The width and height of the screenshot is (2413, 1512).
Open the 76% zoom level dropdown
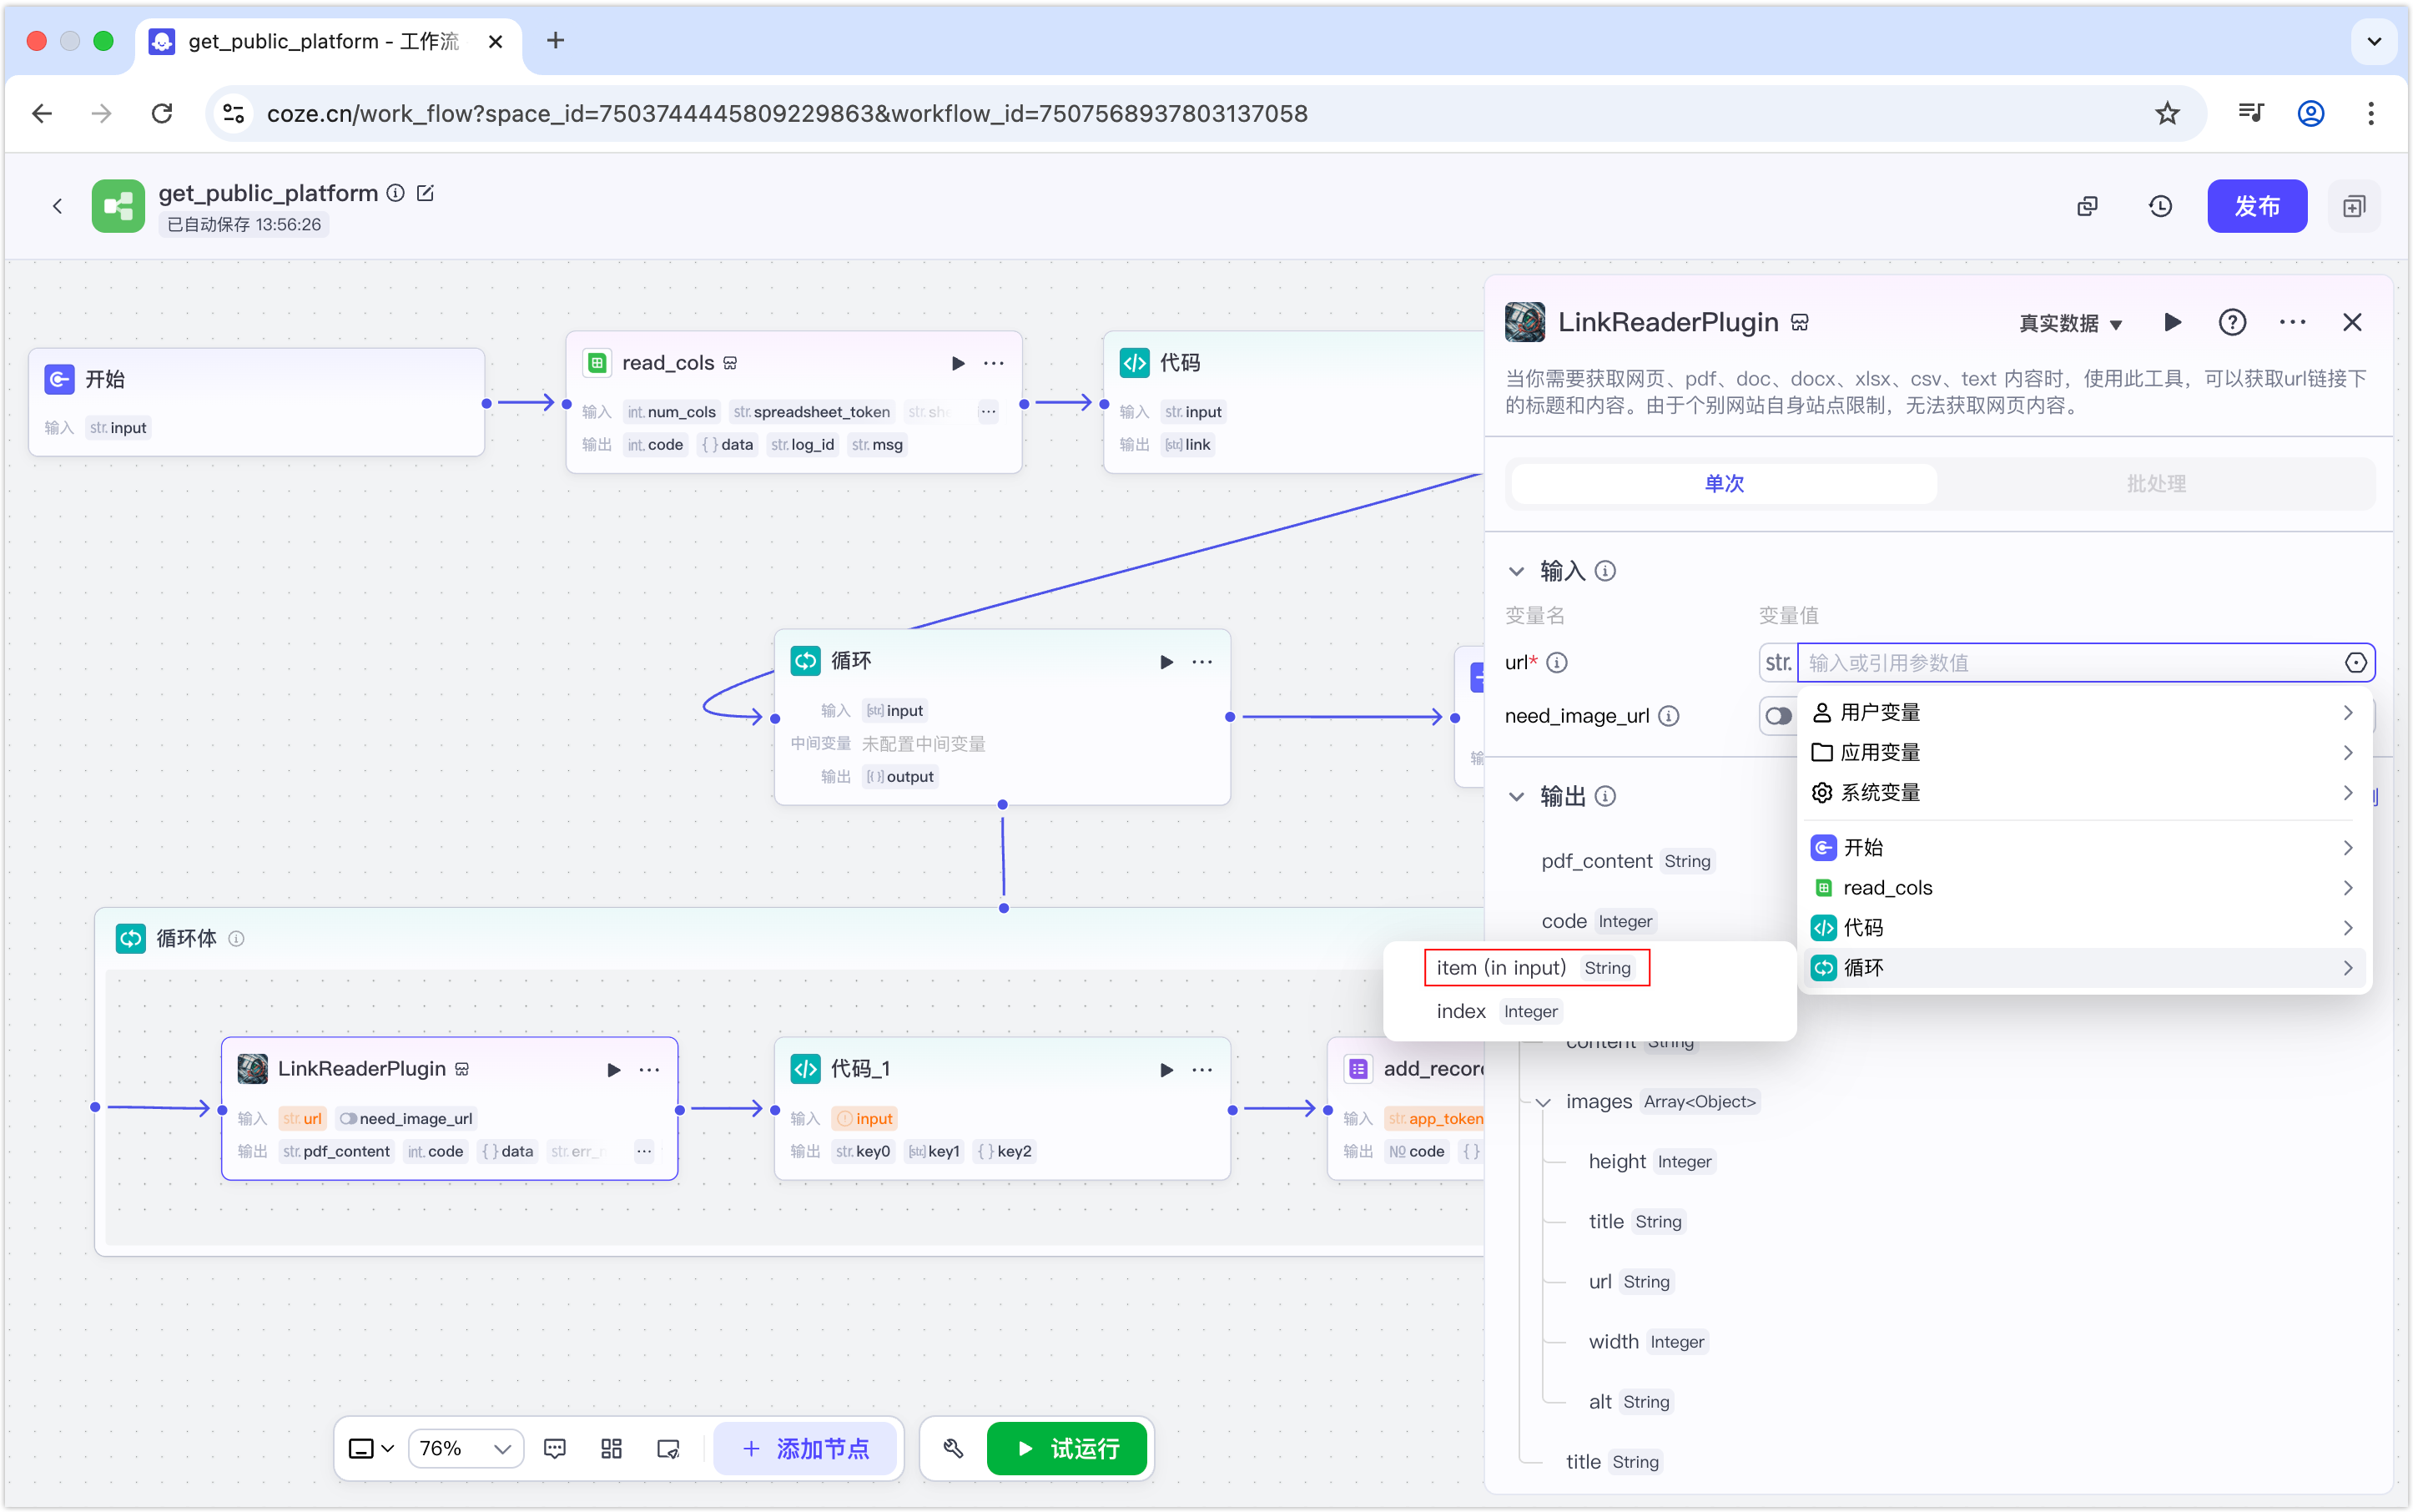click(465, 1448)
